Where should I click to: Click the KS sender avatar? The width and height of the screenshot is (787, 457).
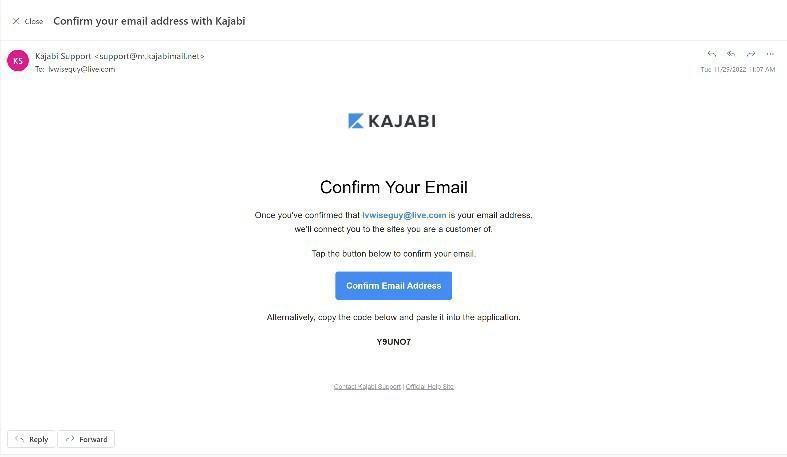pyautogui.click(x=17, y=61)
